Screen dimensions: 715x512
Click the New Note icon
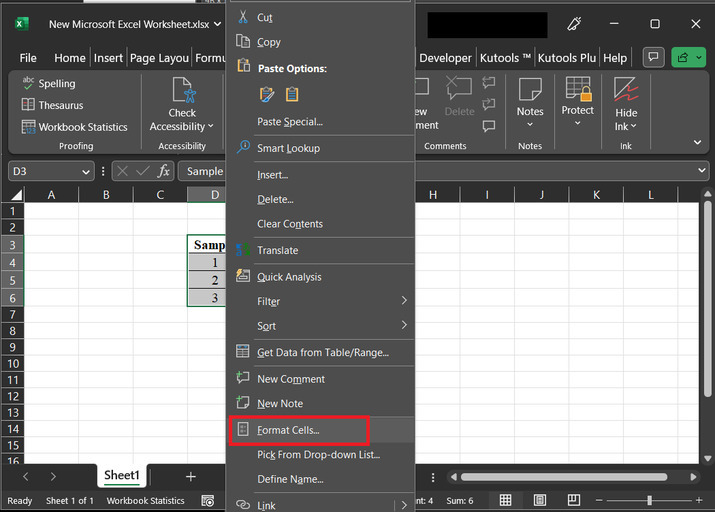pyautogui.click(x=243, y=403)
